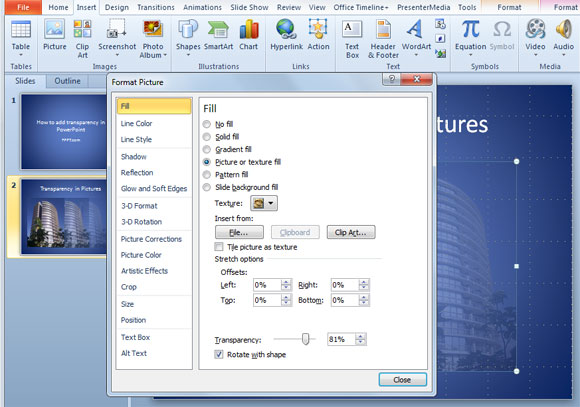Switch to the Design ribbon tab
The height and width of the screenshot is (407, 580).
pos(117,7)
